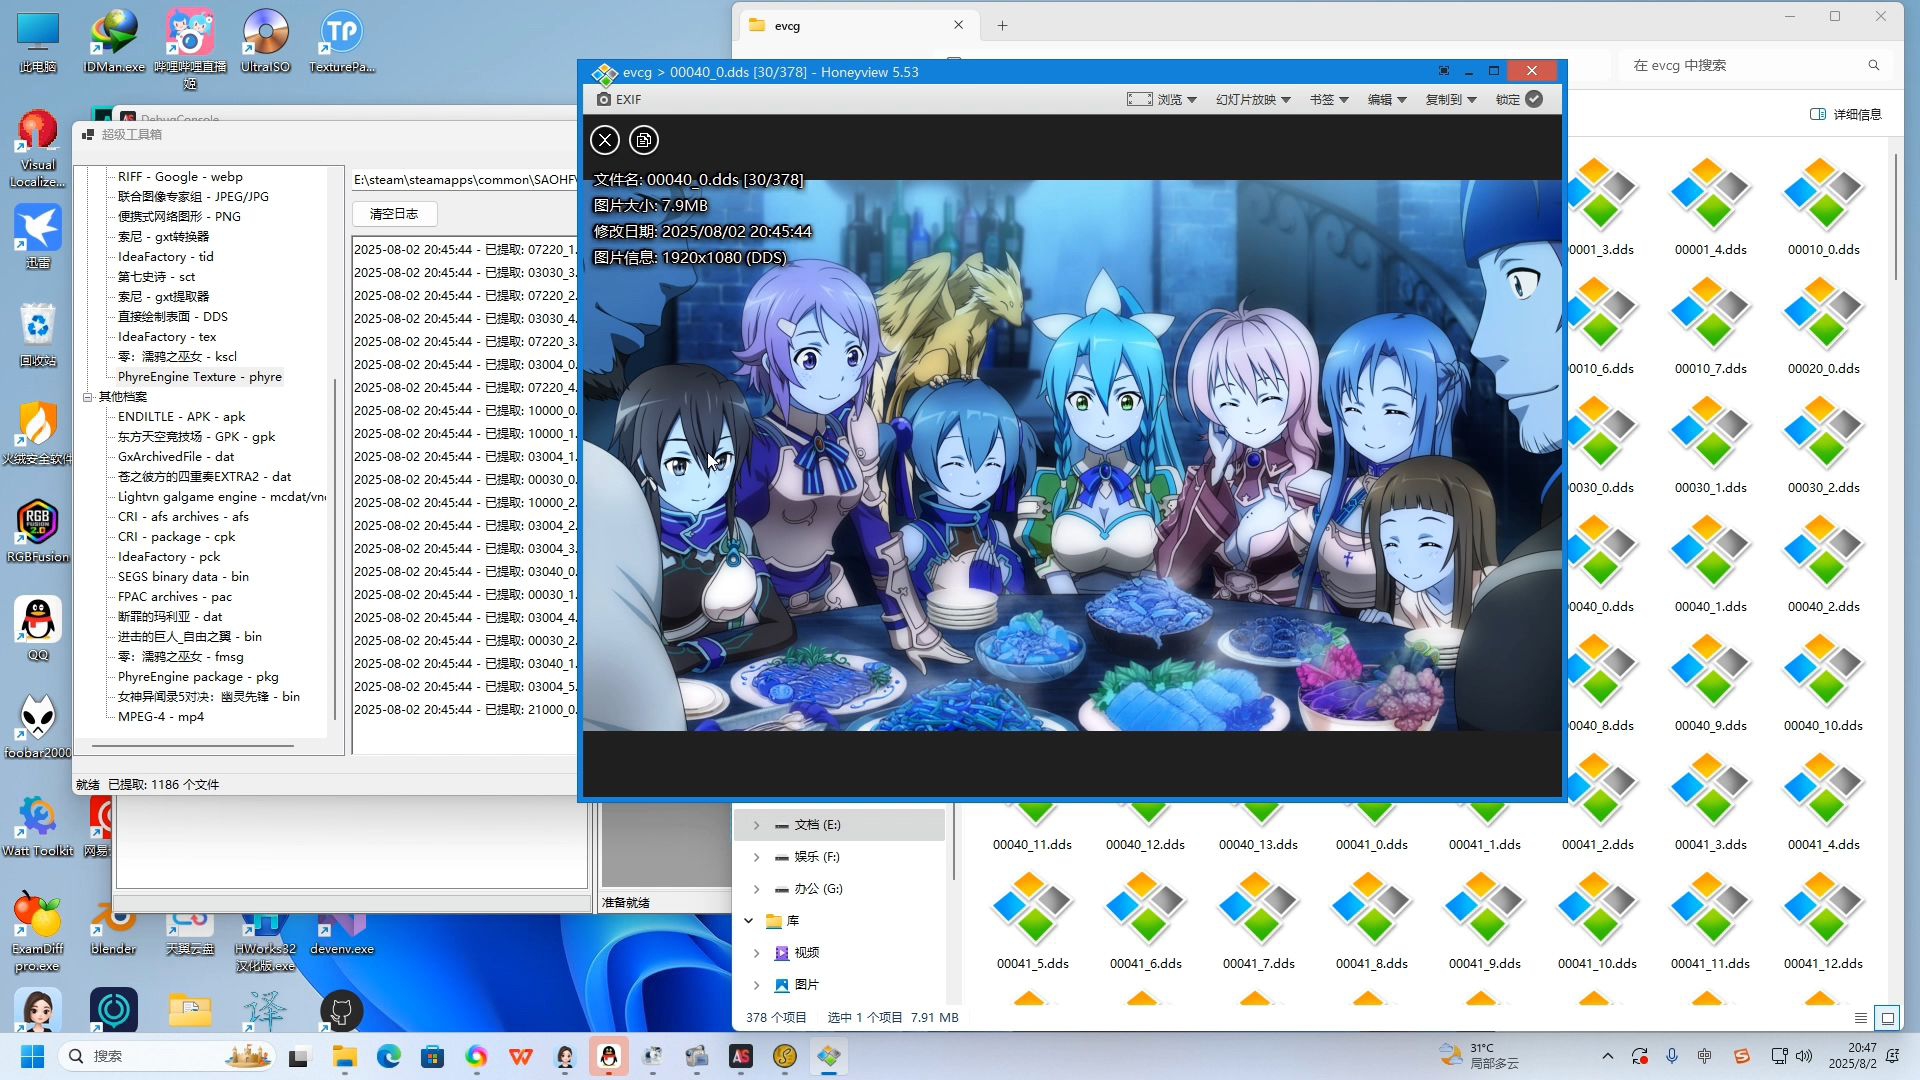Open UltraISO desktop shortcut
This screenshot has height=1080, width=1920.
point(266,42)
